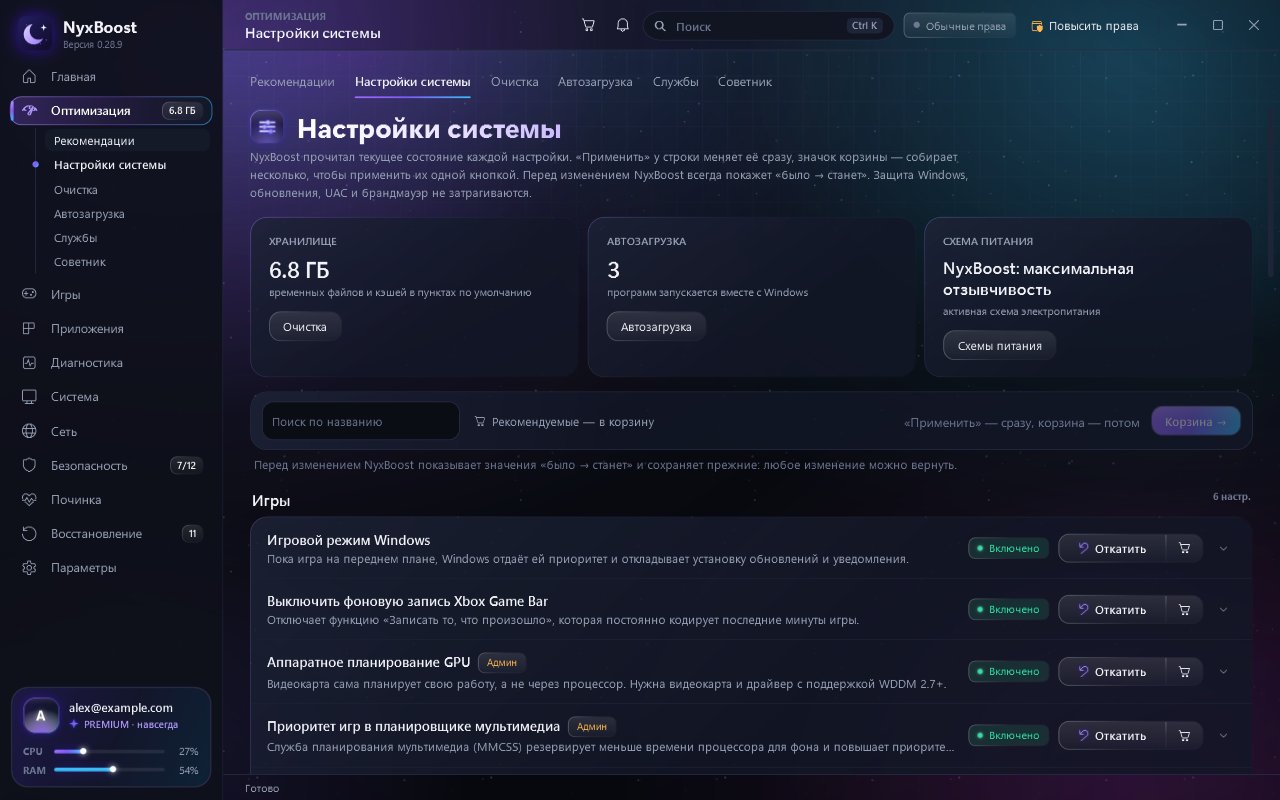
Task: Expand Аппаратное планирование GPU row details
Action: pos(1223,672)
